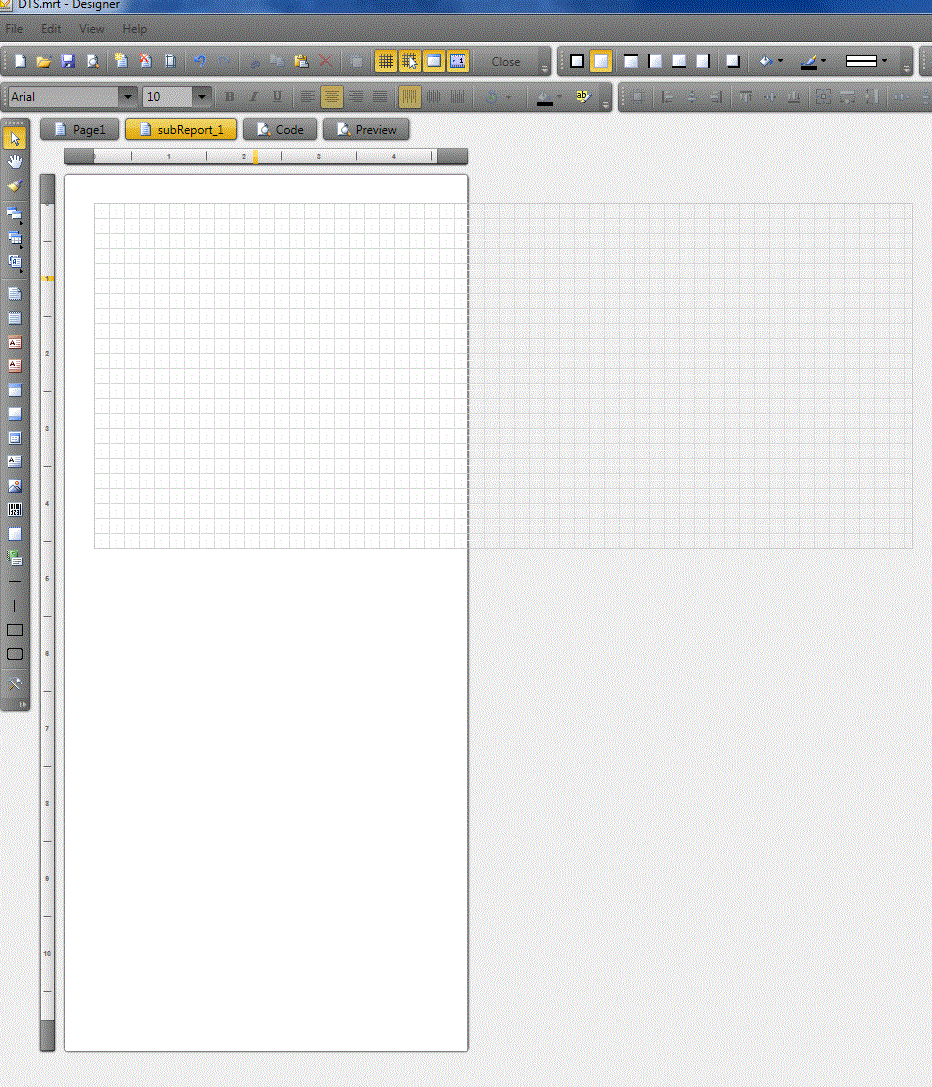Open the border color brush dropdown arrow
The height and width of the screenshot is (1087, 932).
[823, 61]
